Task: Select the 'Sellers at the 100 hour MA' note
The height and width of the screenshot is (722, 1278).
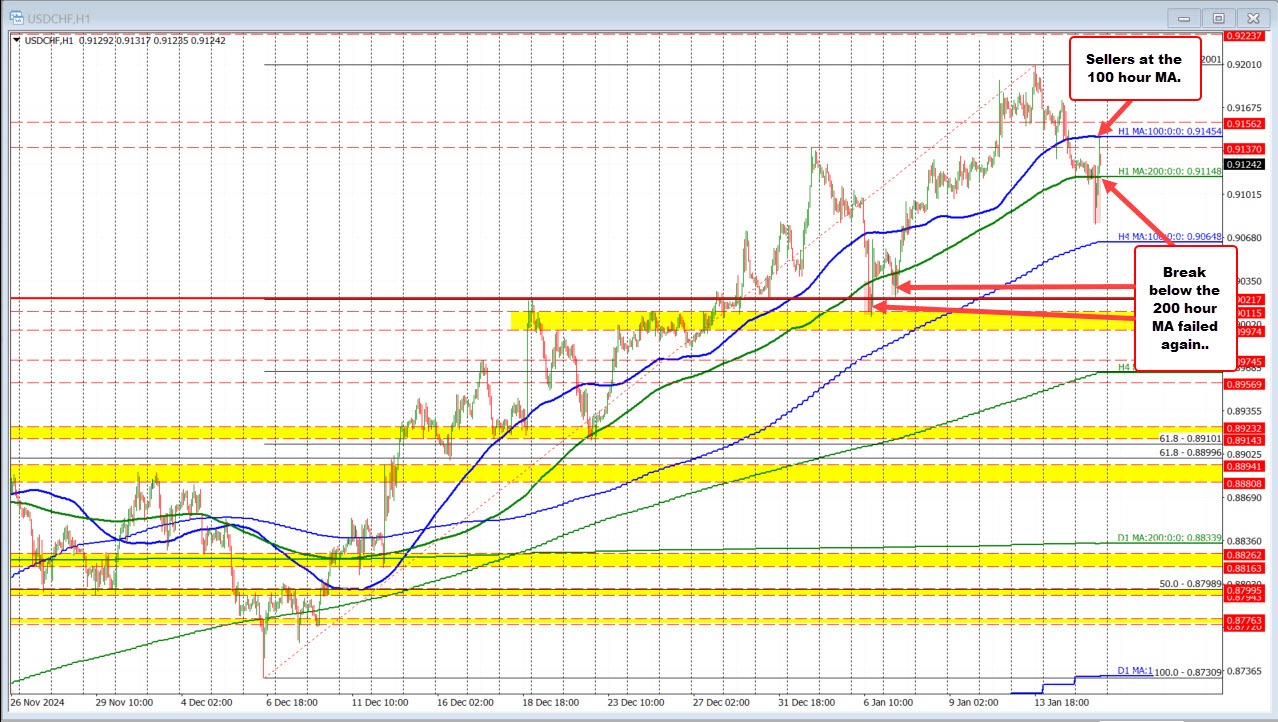Action: [1134, 68]
